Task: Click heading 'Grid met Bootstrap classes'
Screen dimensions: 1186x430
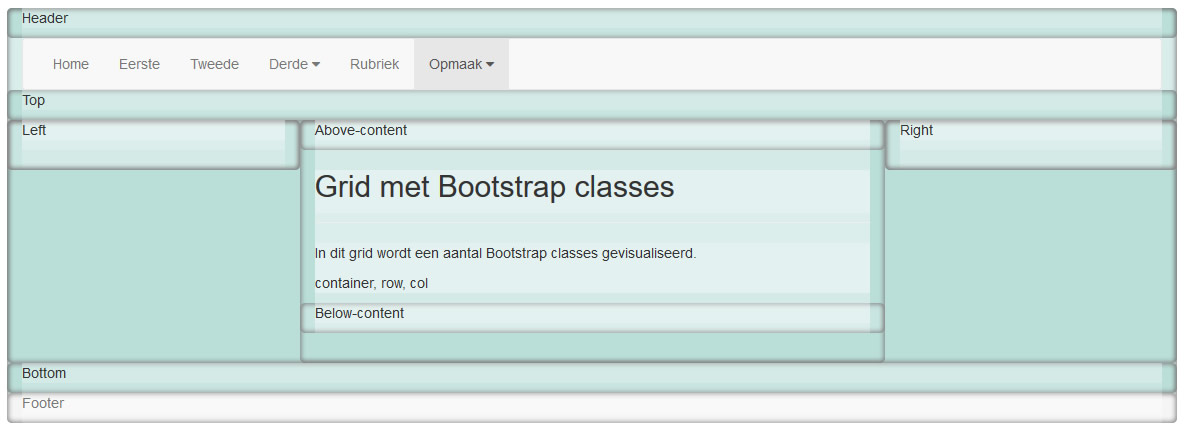Action: pos(494,186)
